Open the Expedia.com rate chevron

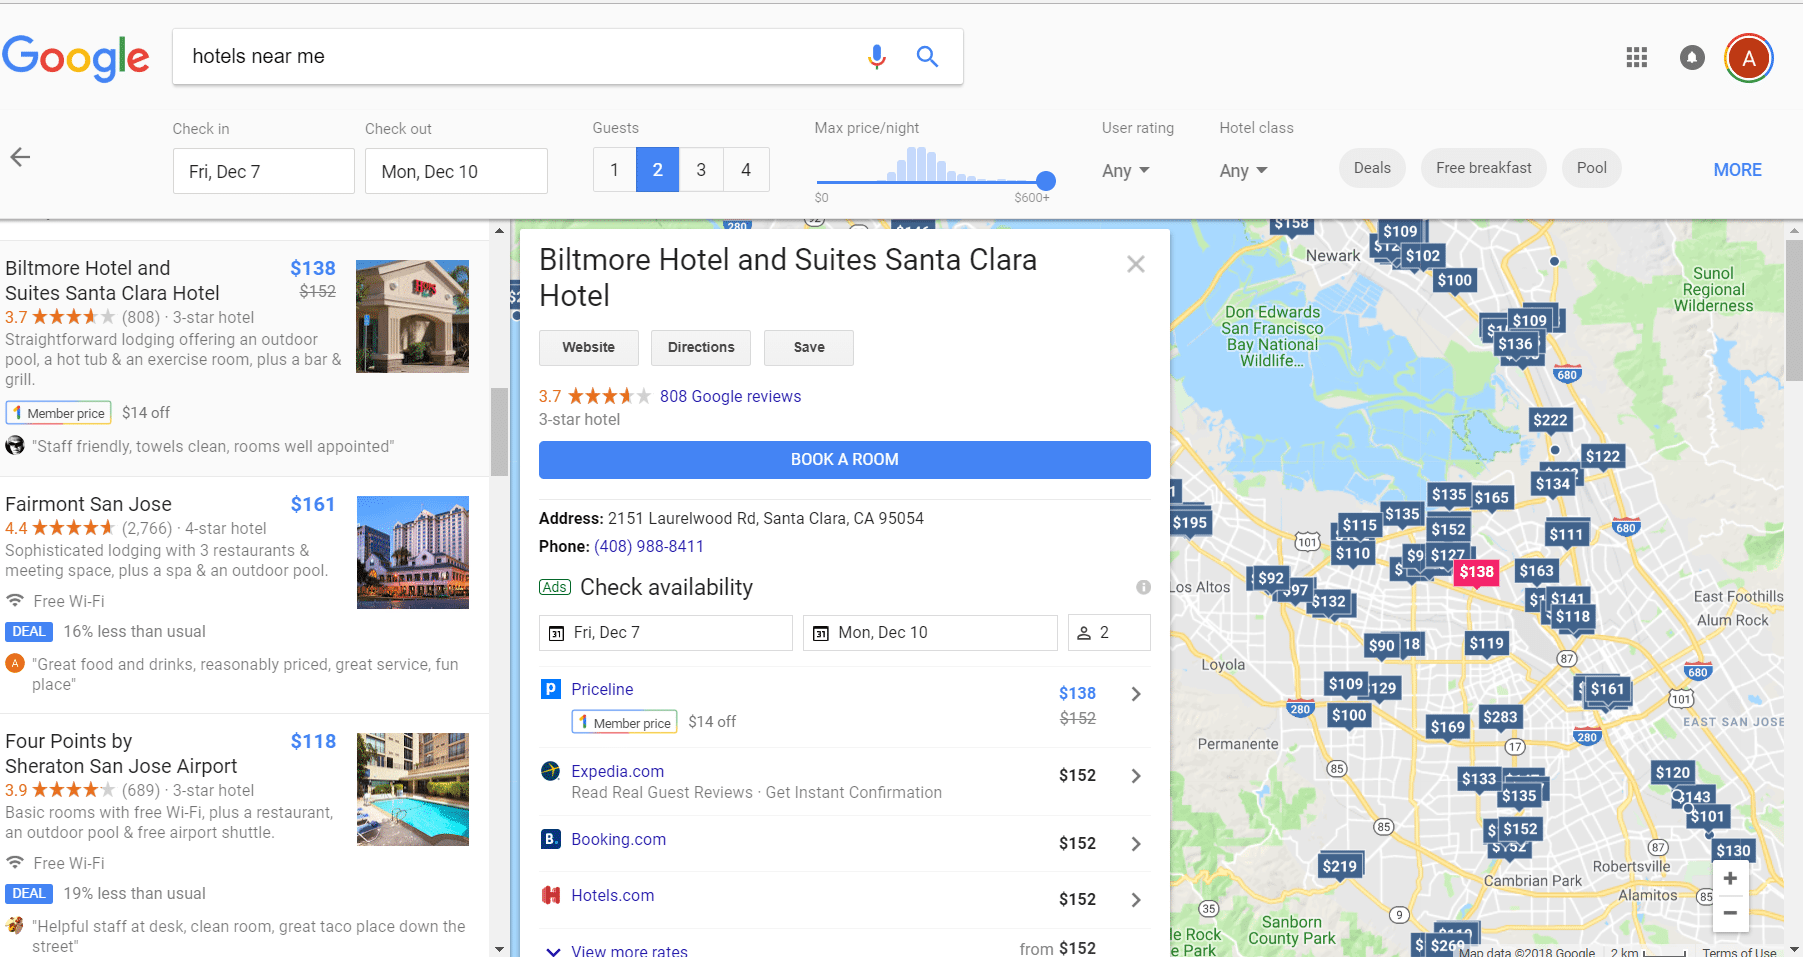(x=1136, y=776)
